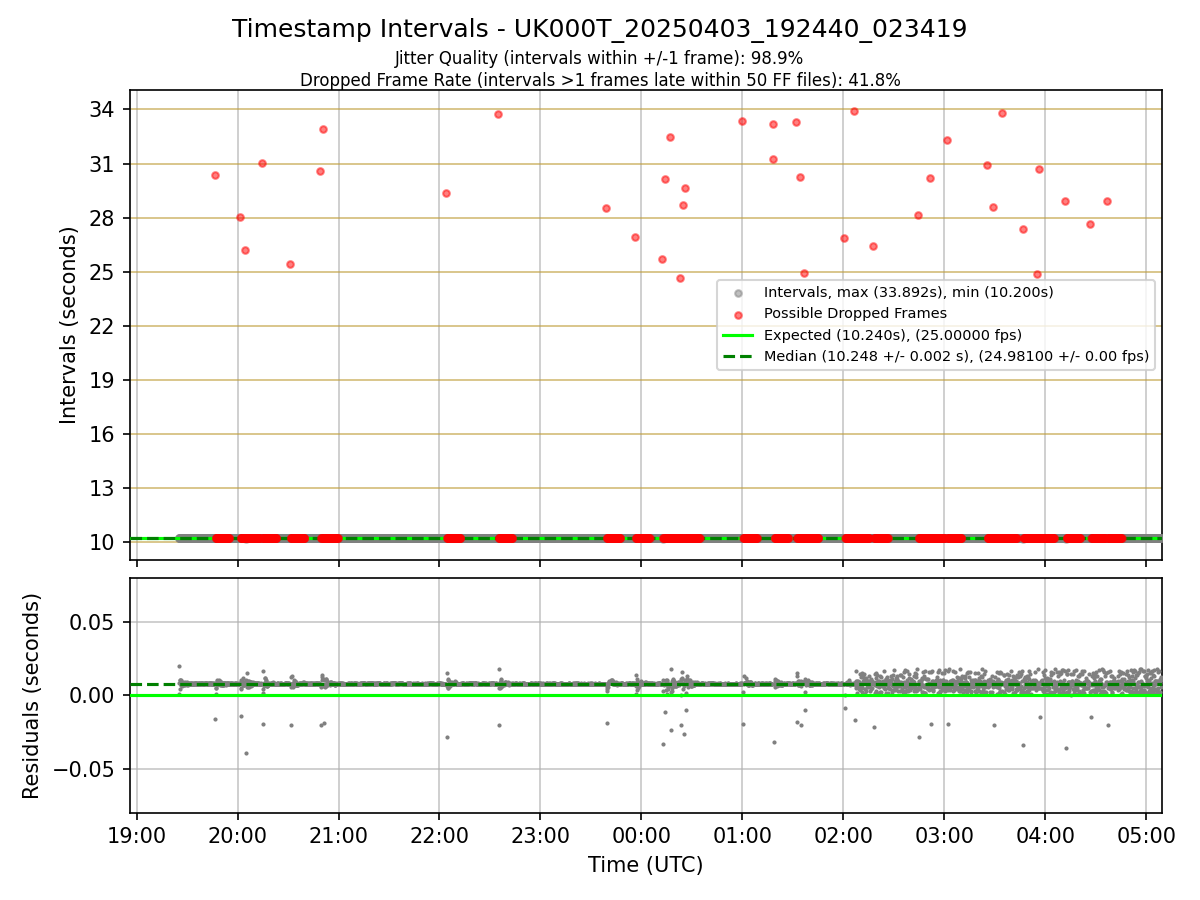Click the red dropped-frame point near 23:40 at 28.5 seconds
The width and height of the screenshot is (1200, 900).
[606, 208]
